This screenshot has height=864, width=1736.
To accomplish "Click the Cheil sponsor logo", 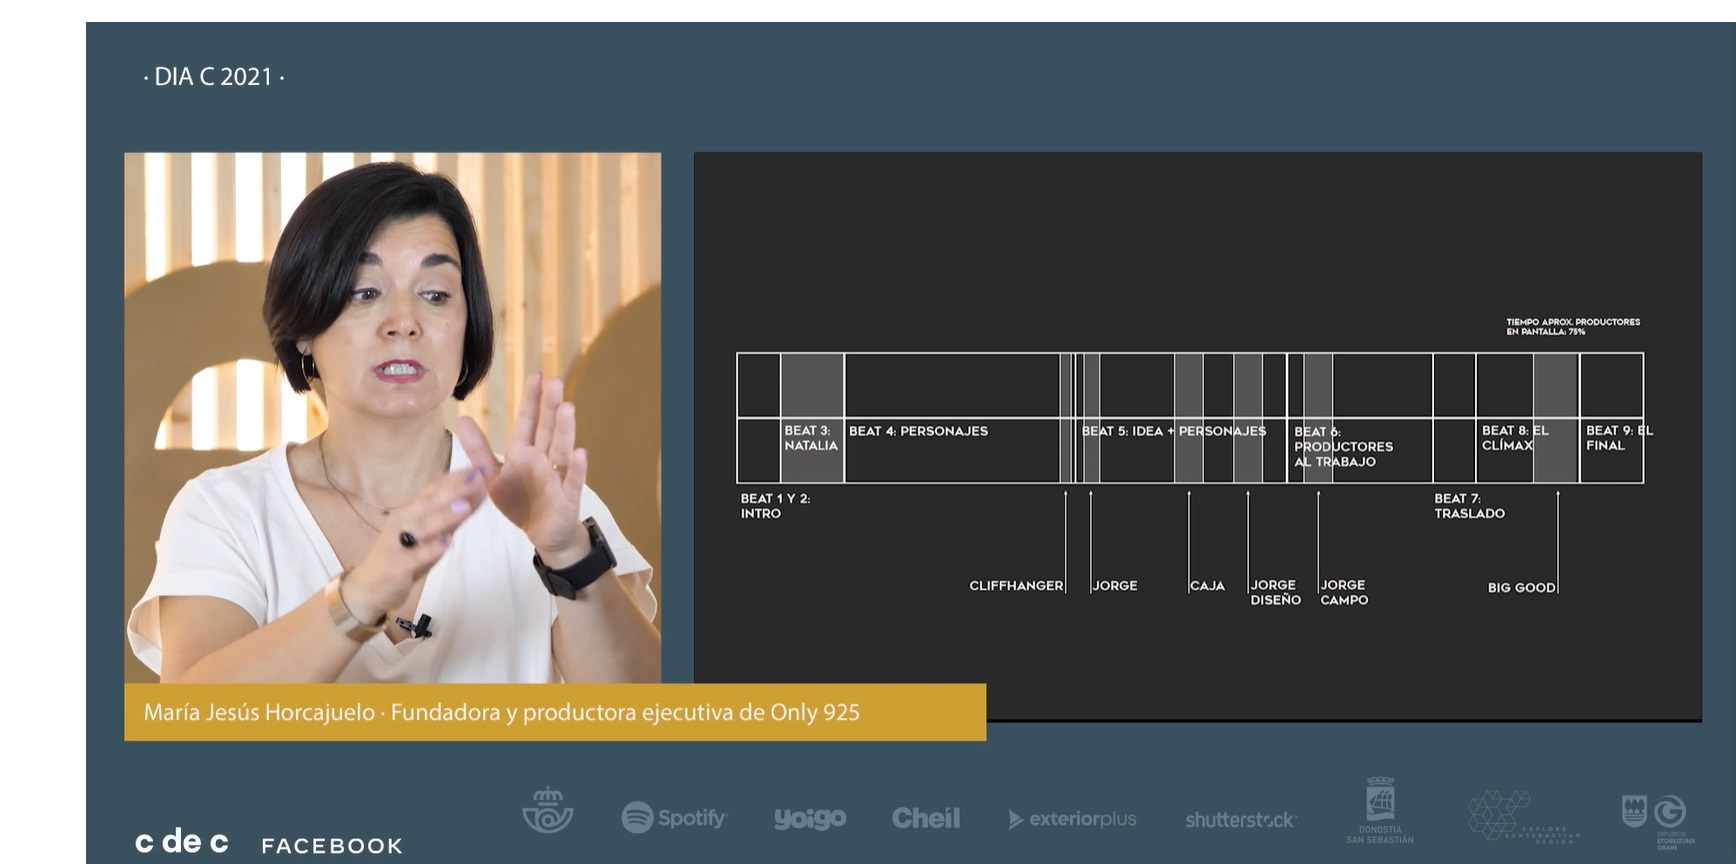I will (x=926, y=818).
